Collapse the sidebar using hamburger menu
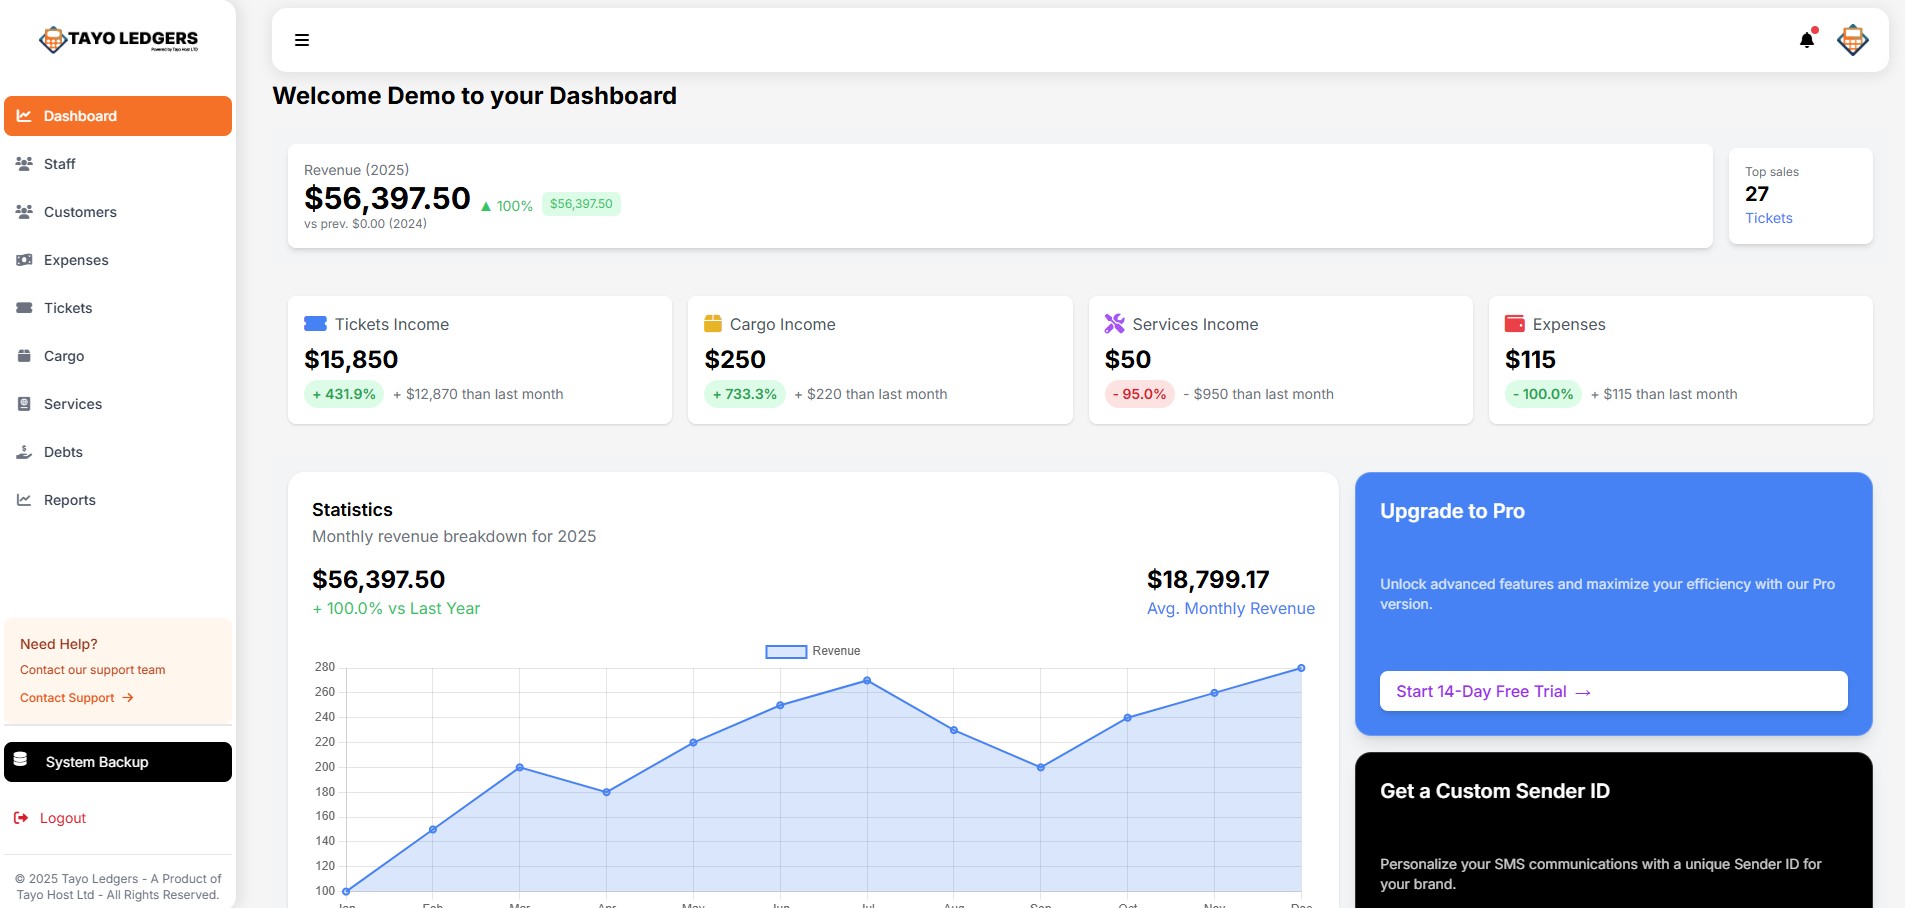1905x908 pixels. click(x=300, y=40)
